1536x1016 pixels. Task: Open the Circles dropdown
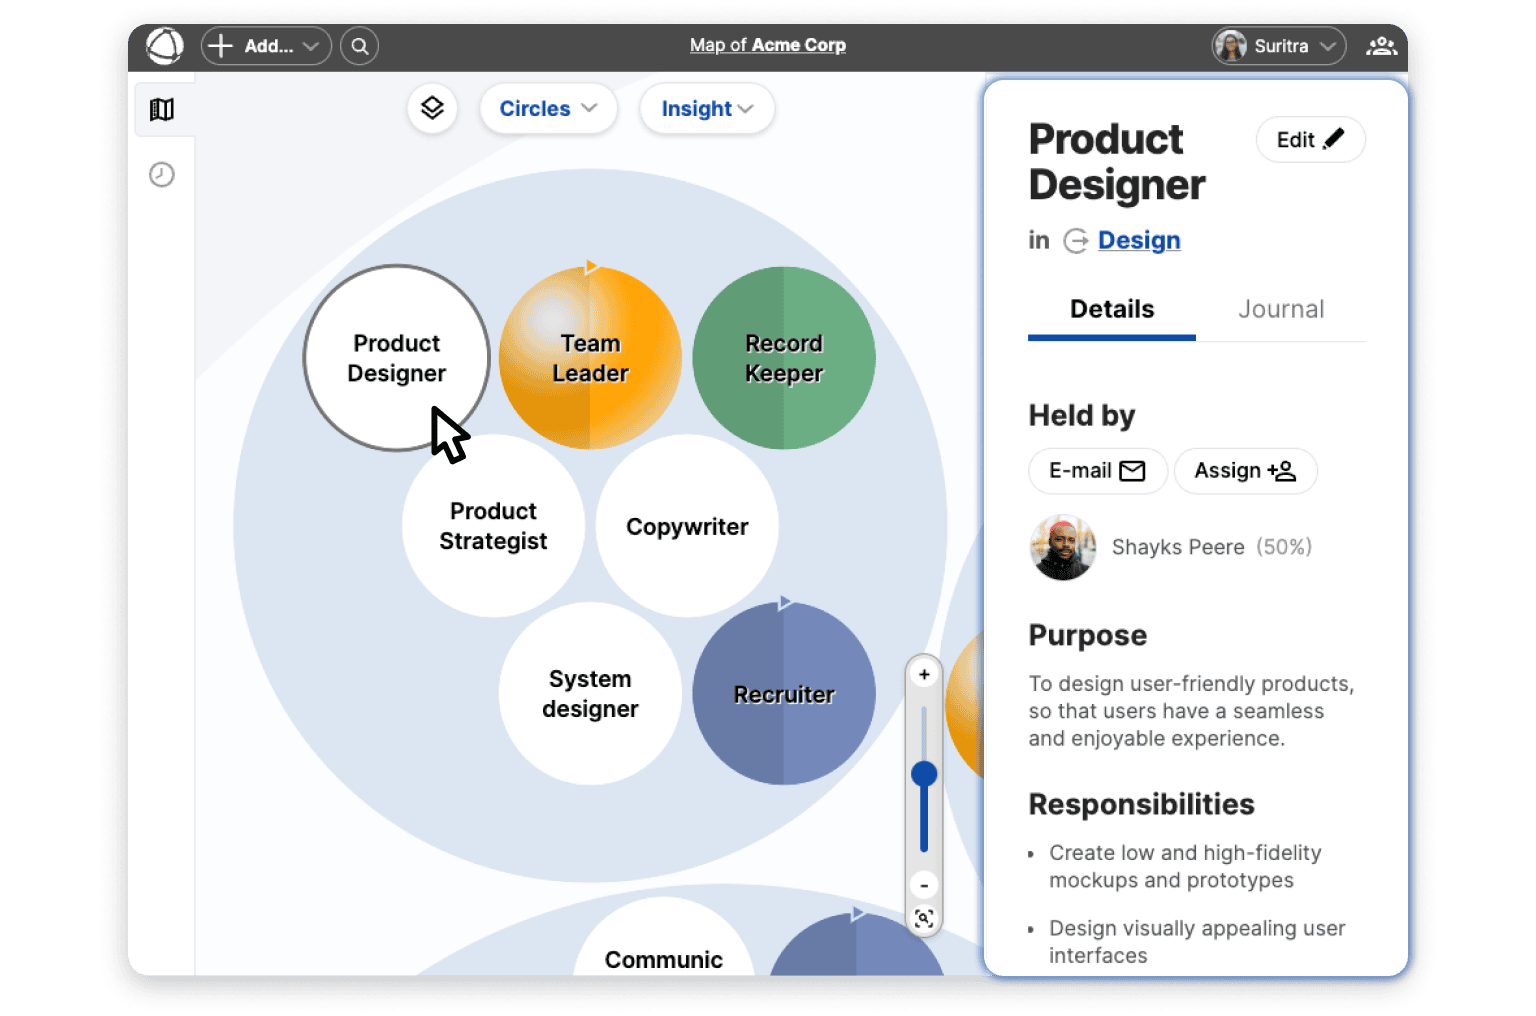[548, 108]
